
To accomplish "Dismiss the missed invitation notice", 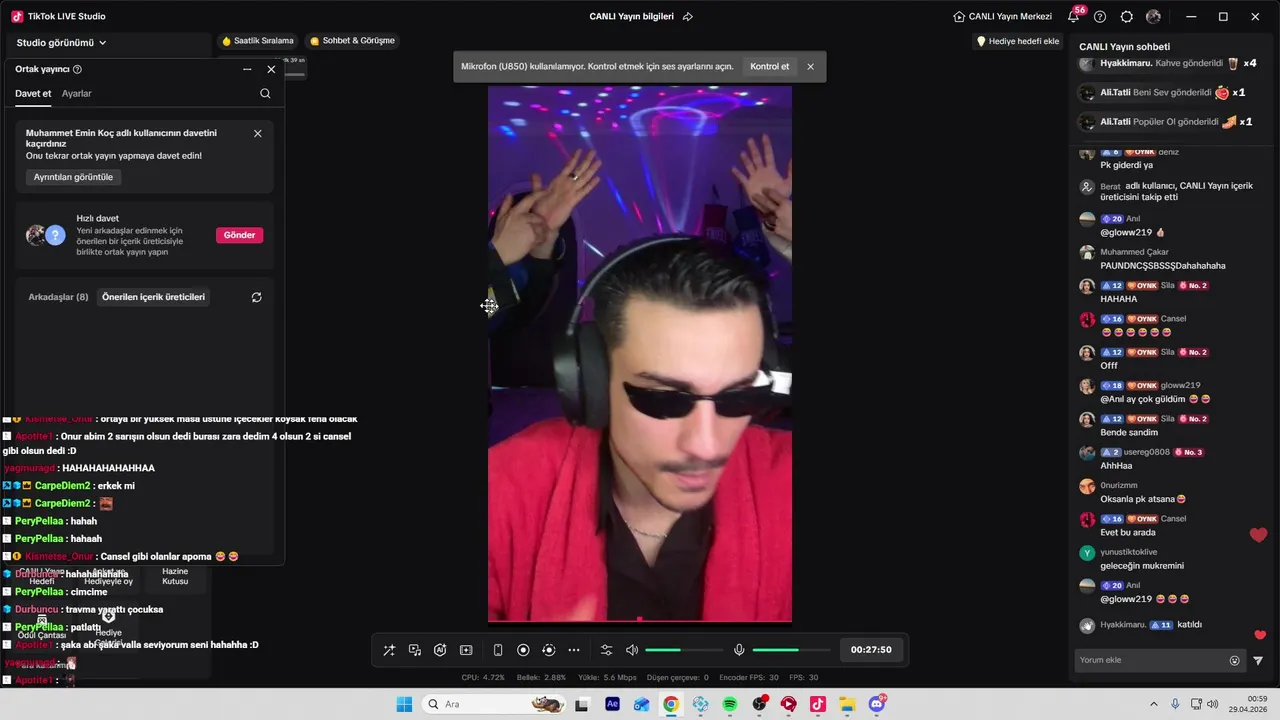I will click(257, 133).
